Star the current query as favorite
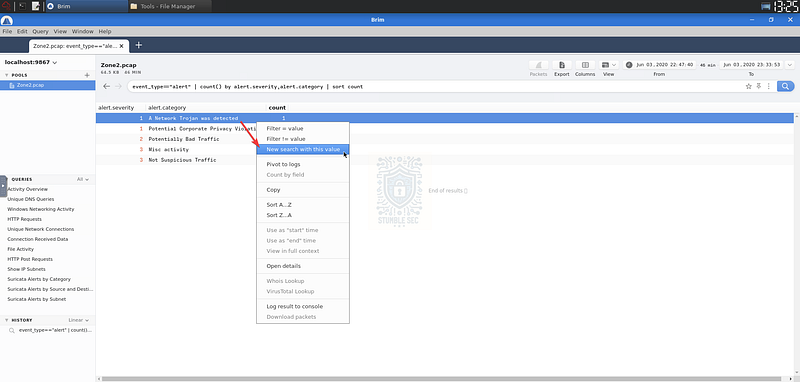The width and height of the screenshot is (800, 382). (748, 86)
